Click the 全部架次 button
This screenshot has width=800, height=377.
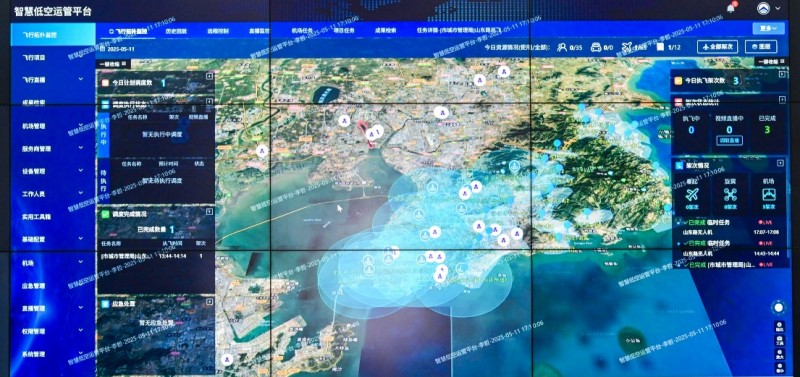click(x=717, y=47)
